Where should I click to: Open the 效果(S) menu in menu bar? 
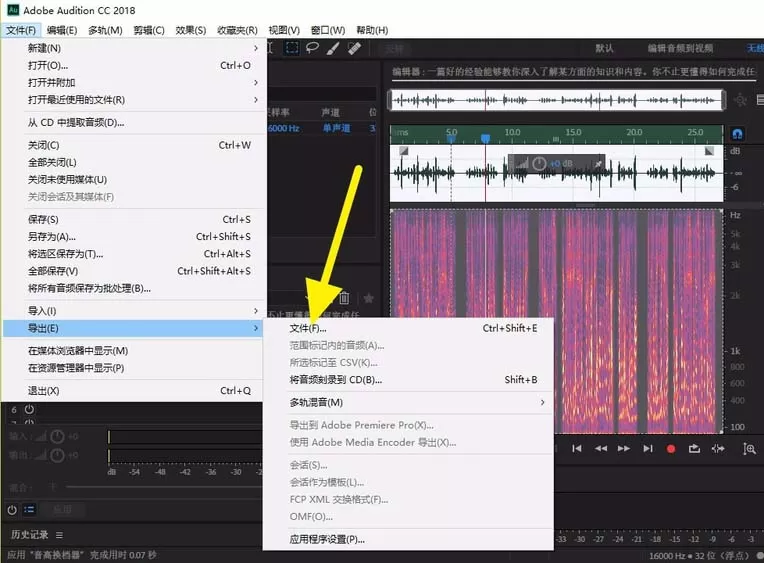(191, 30)
